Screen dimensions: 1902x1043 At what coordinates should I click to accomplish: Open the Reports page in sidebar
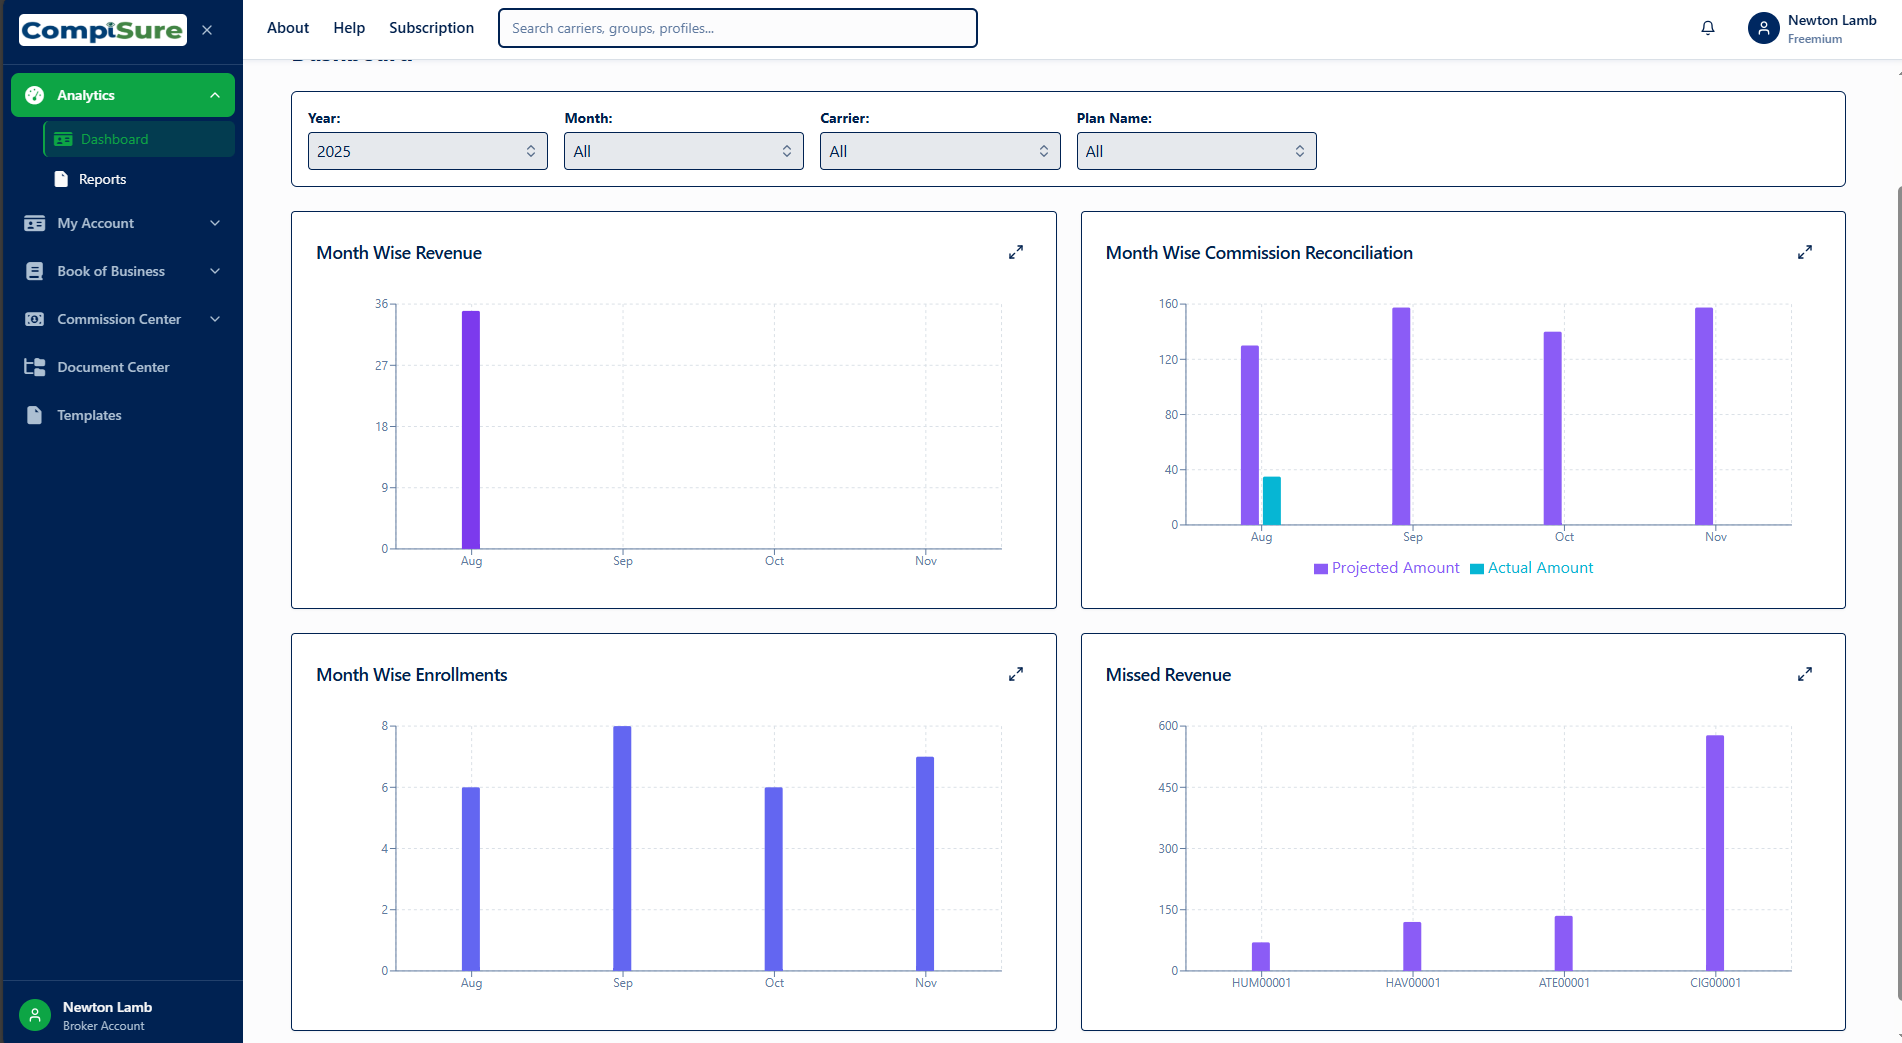pos(102,179)
